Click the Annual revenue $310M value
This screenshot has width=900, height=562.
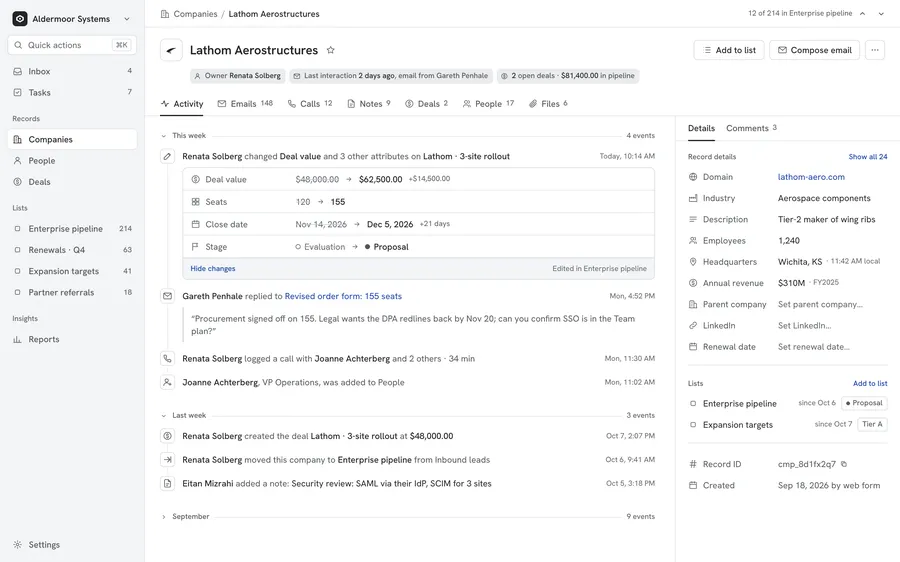click(x=791, y=283)
